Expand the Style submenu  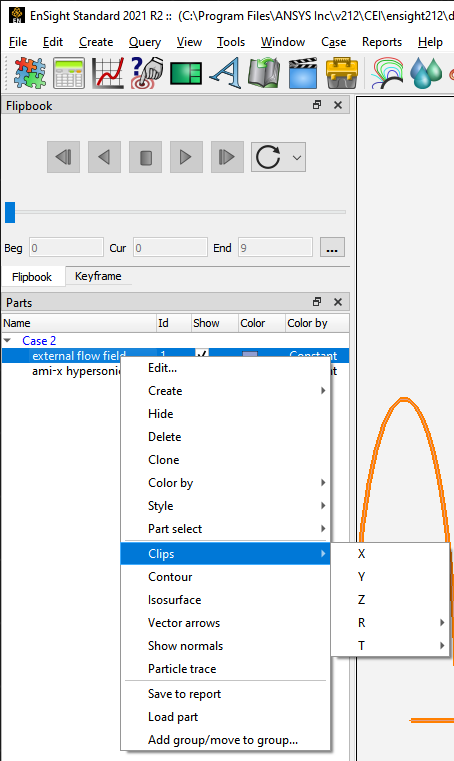coord(226,506)
